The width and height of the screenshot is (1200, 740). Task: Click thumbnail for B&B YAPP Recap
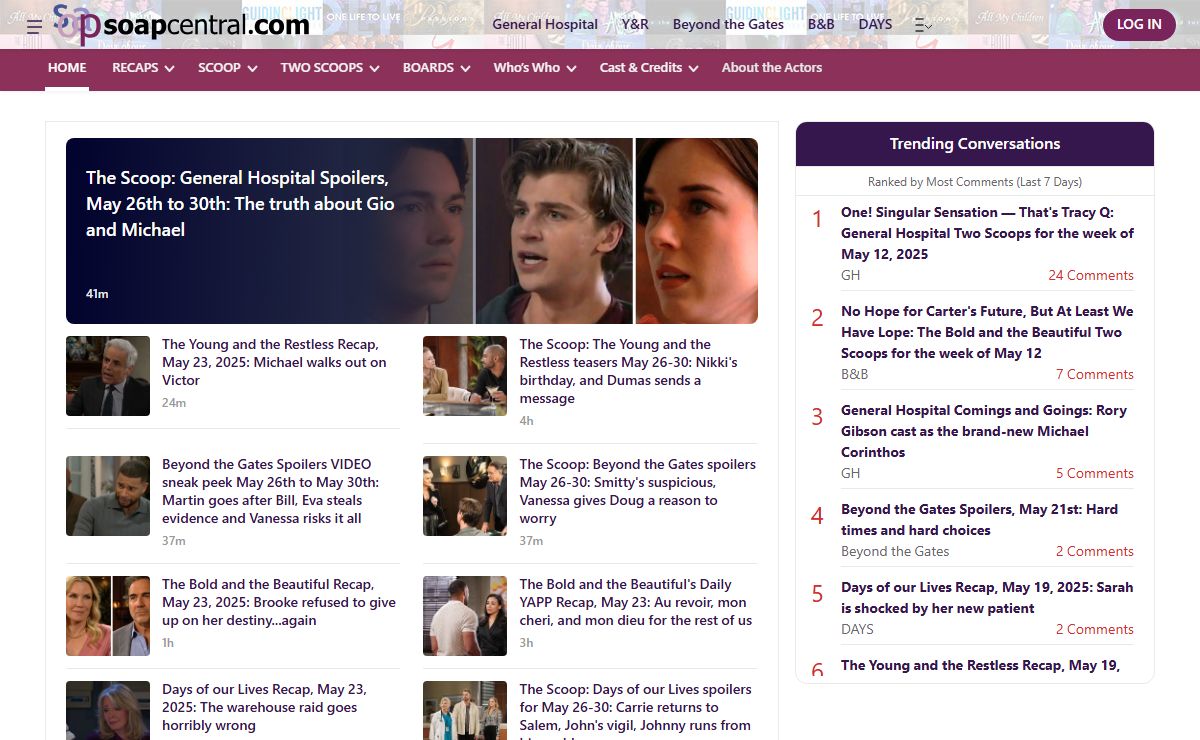(x=465, y=616)
